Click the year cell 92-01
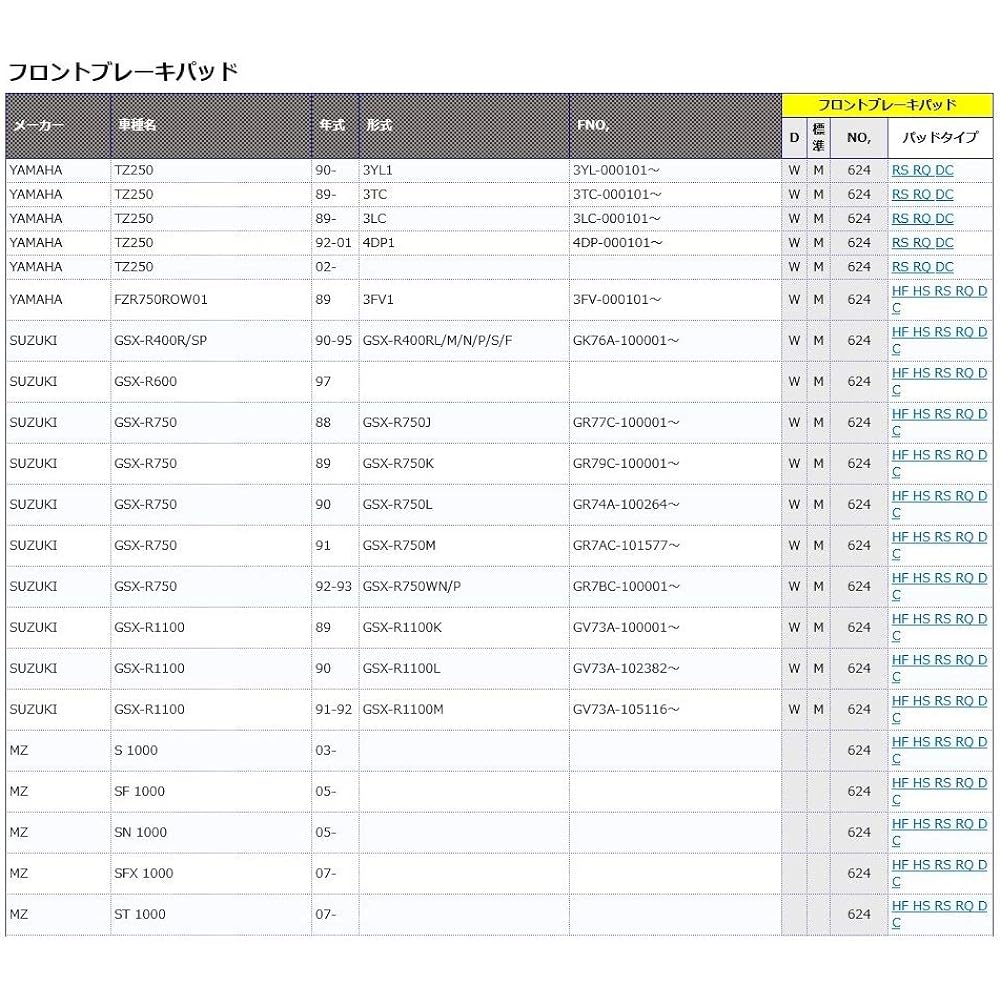 (333, 243)
